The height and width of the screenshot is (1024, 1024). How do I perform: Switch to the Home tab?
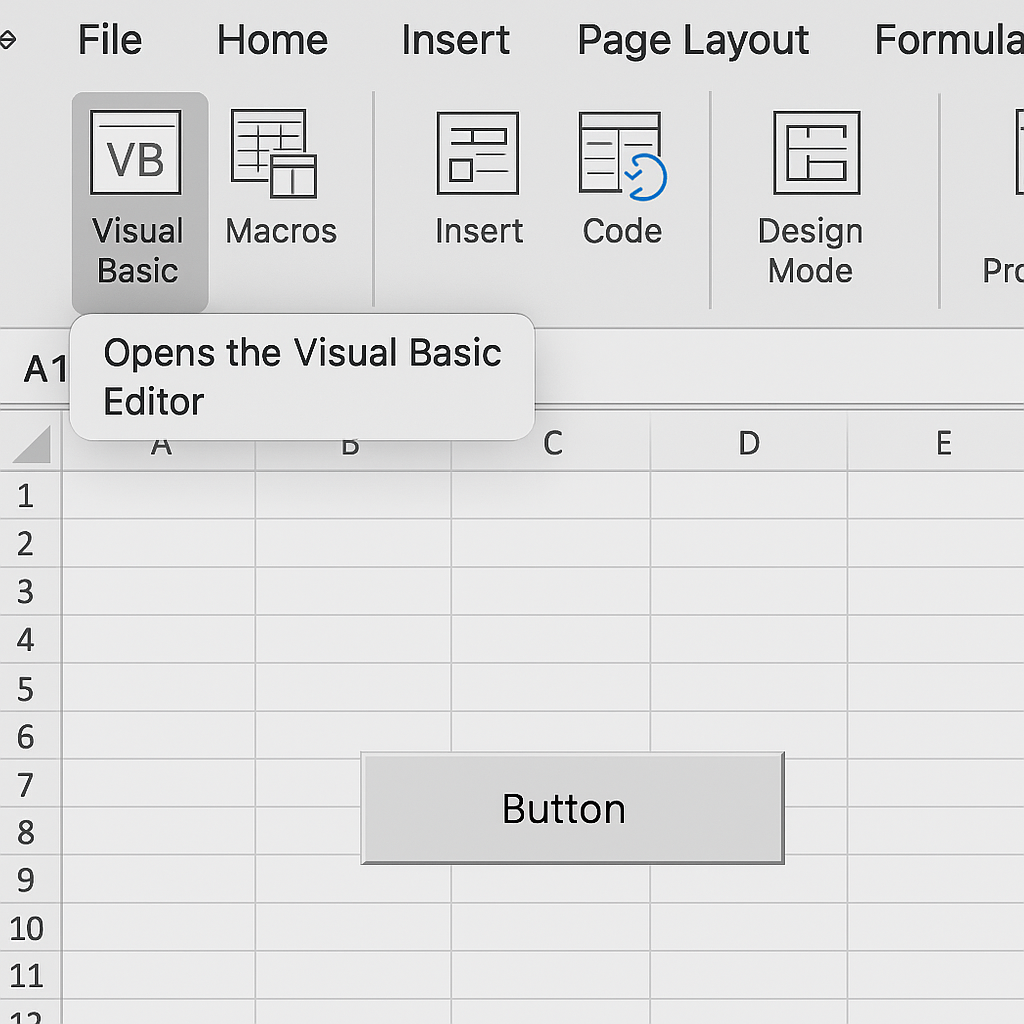coord(272,40)
